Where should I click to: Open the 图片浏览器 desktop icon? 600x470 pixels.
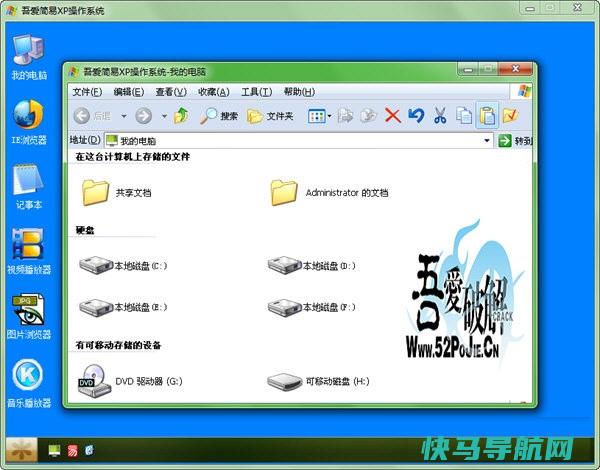(29, 316)
